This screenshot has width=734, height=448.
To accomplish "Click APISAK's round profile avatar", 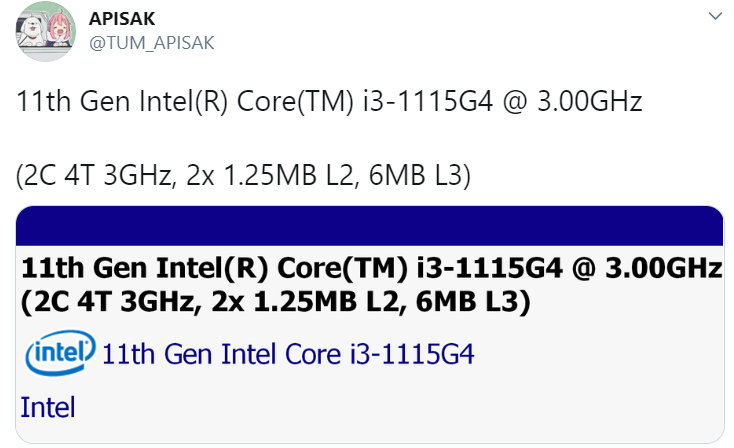I will click(x=43, y=31).
